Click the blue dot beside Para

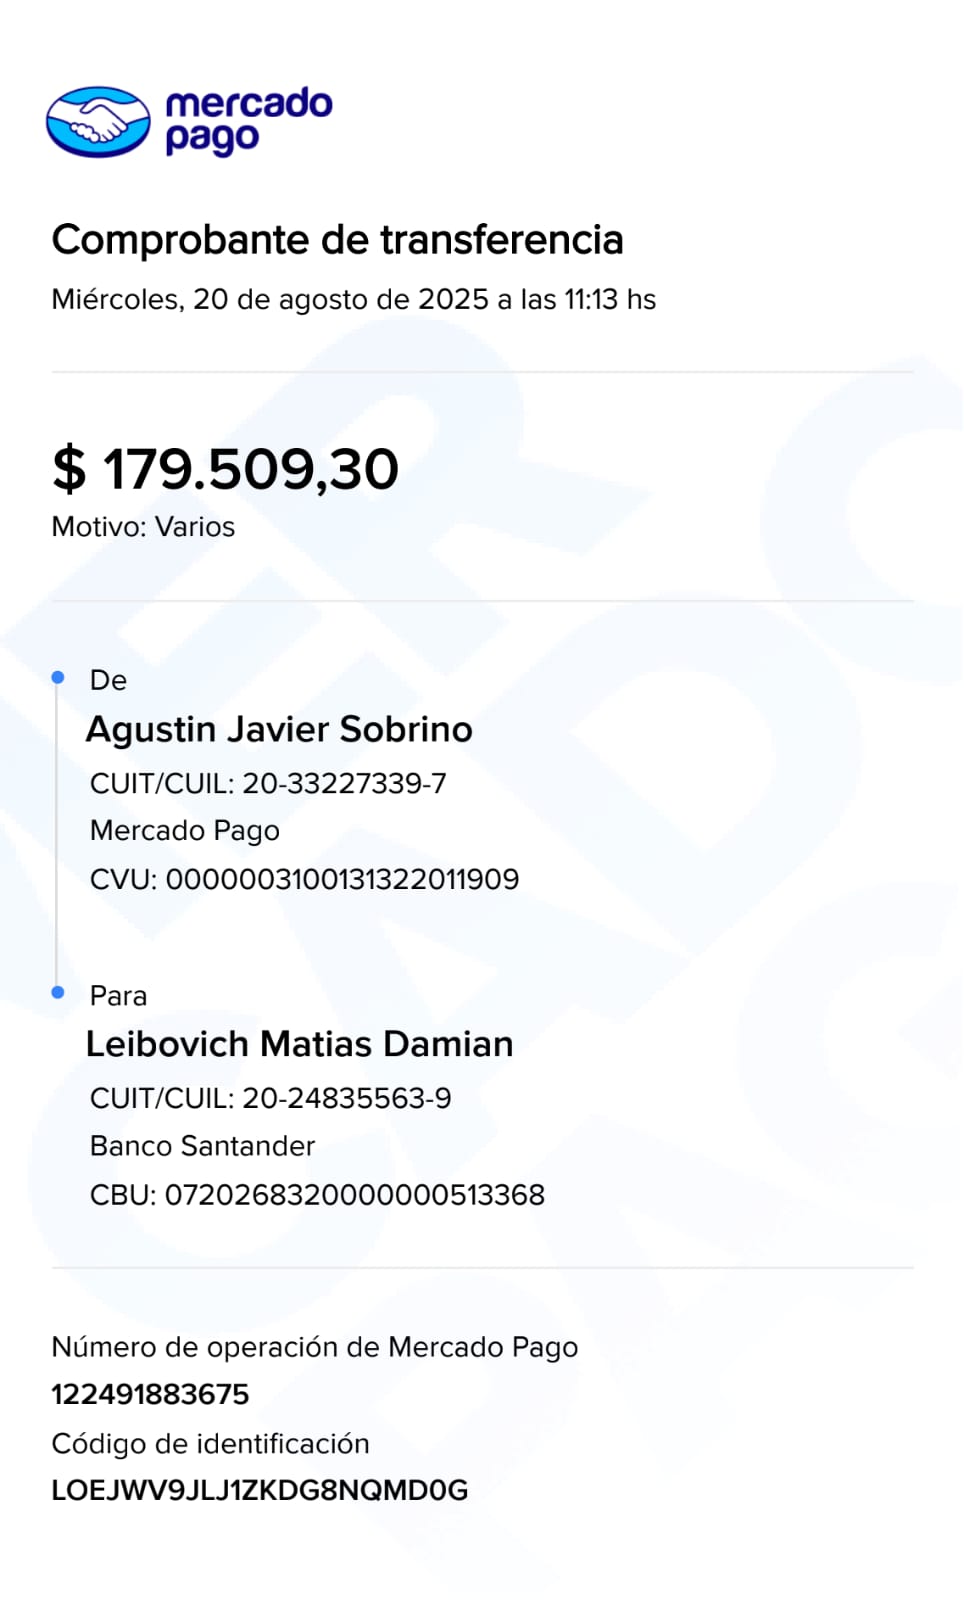click(x=58, y=993)
